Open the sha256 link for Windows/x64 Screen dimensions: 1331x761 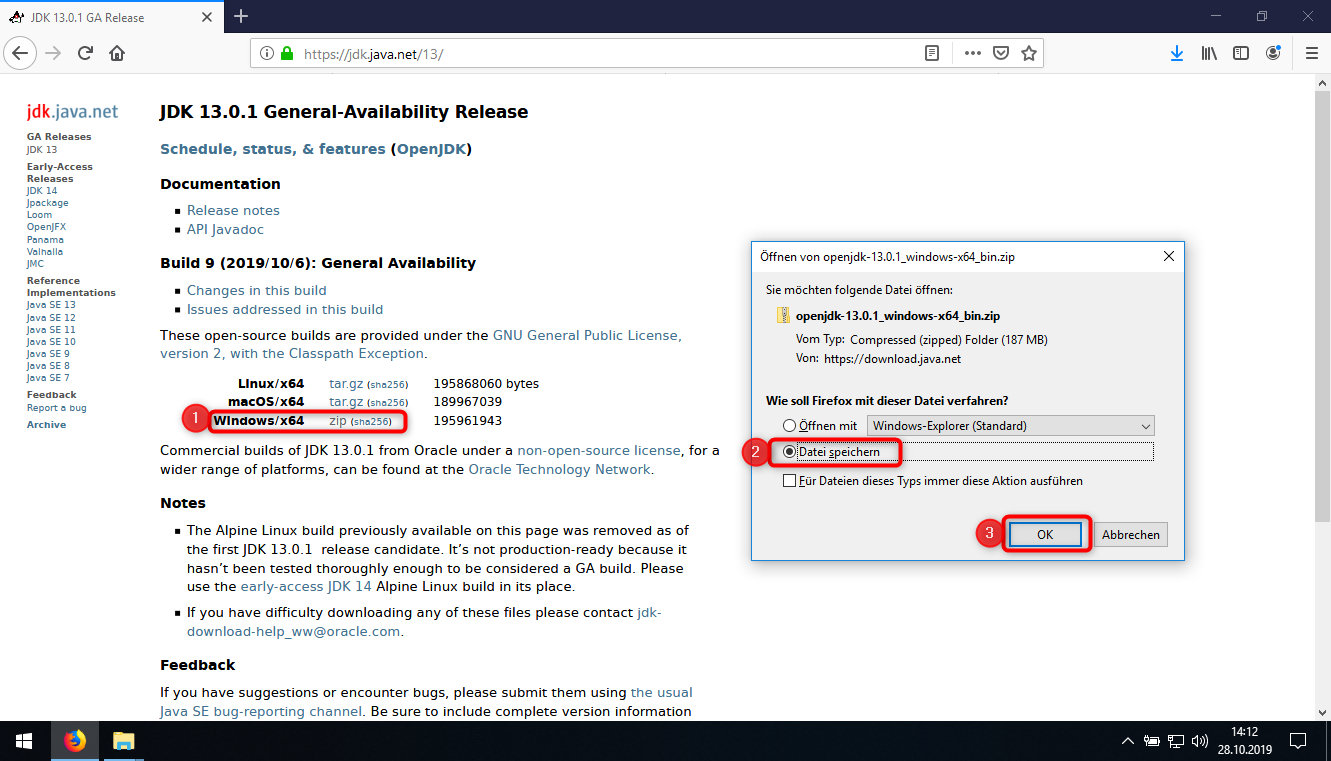[371, 422]
